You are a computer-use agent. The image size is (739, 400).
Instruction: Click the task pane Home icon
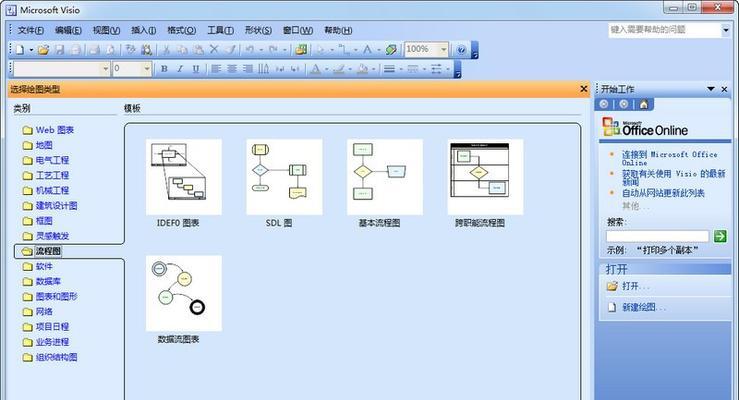click(x=644, y=104)
